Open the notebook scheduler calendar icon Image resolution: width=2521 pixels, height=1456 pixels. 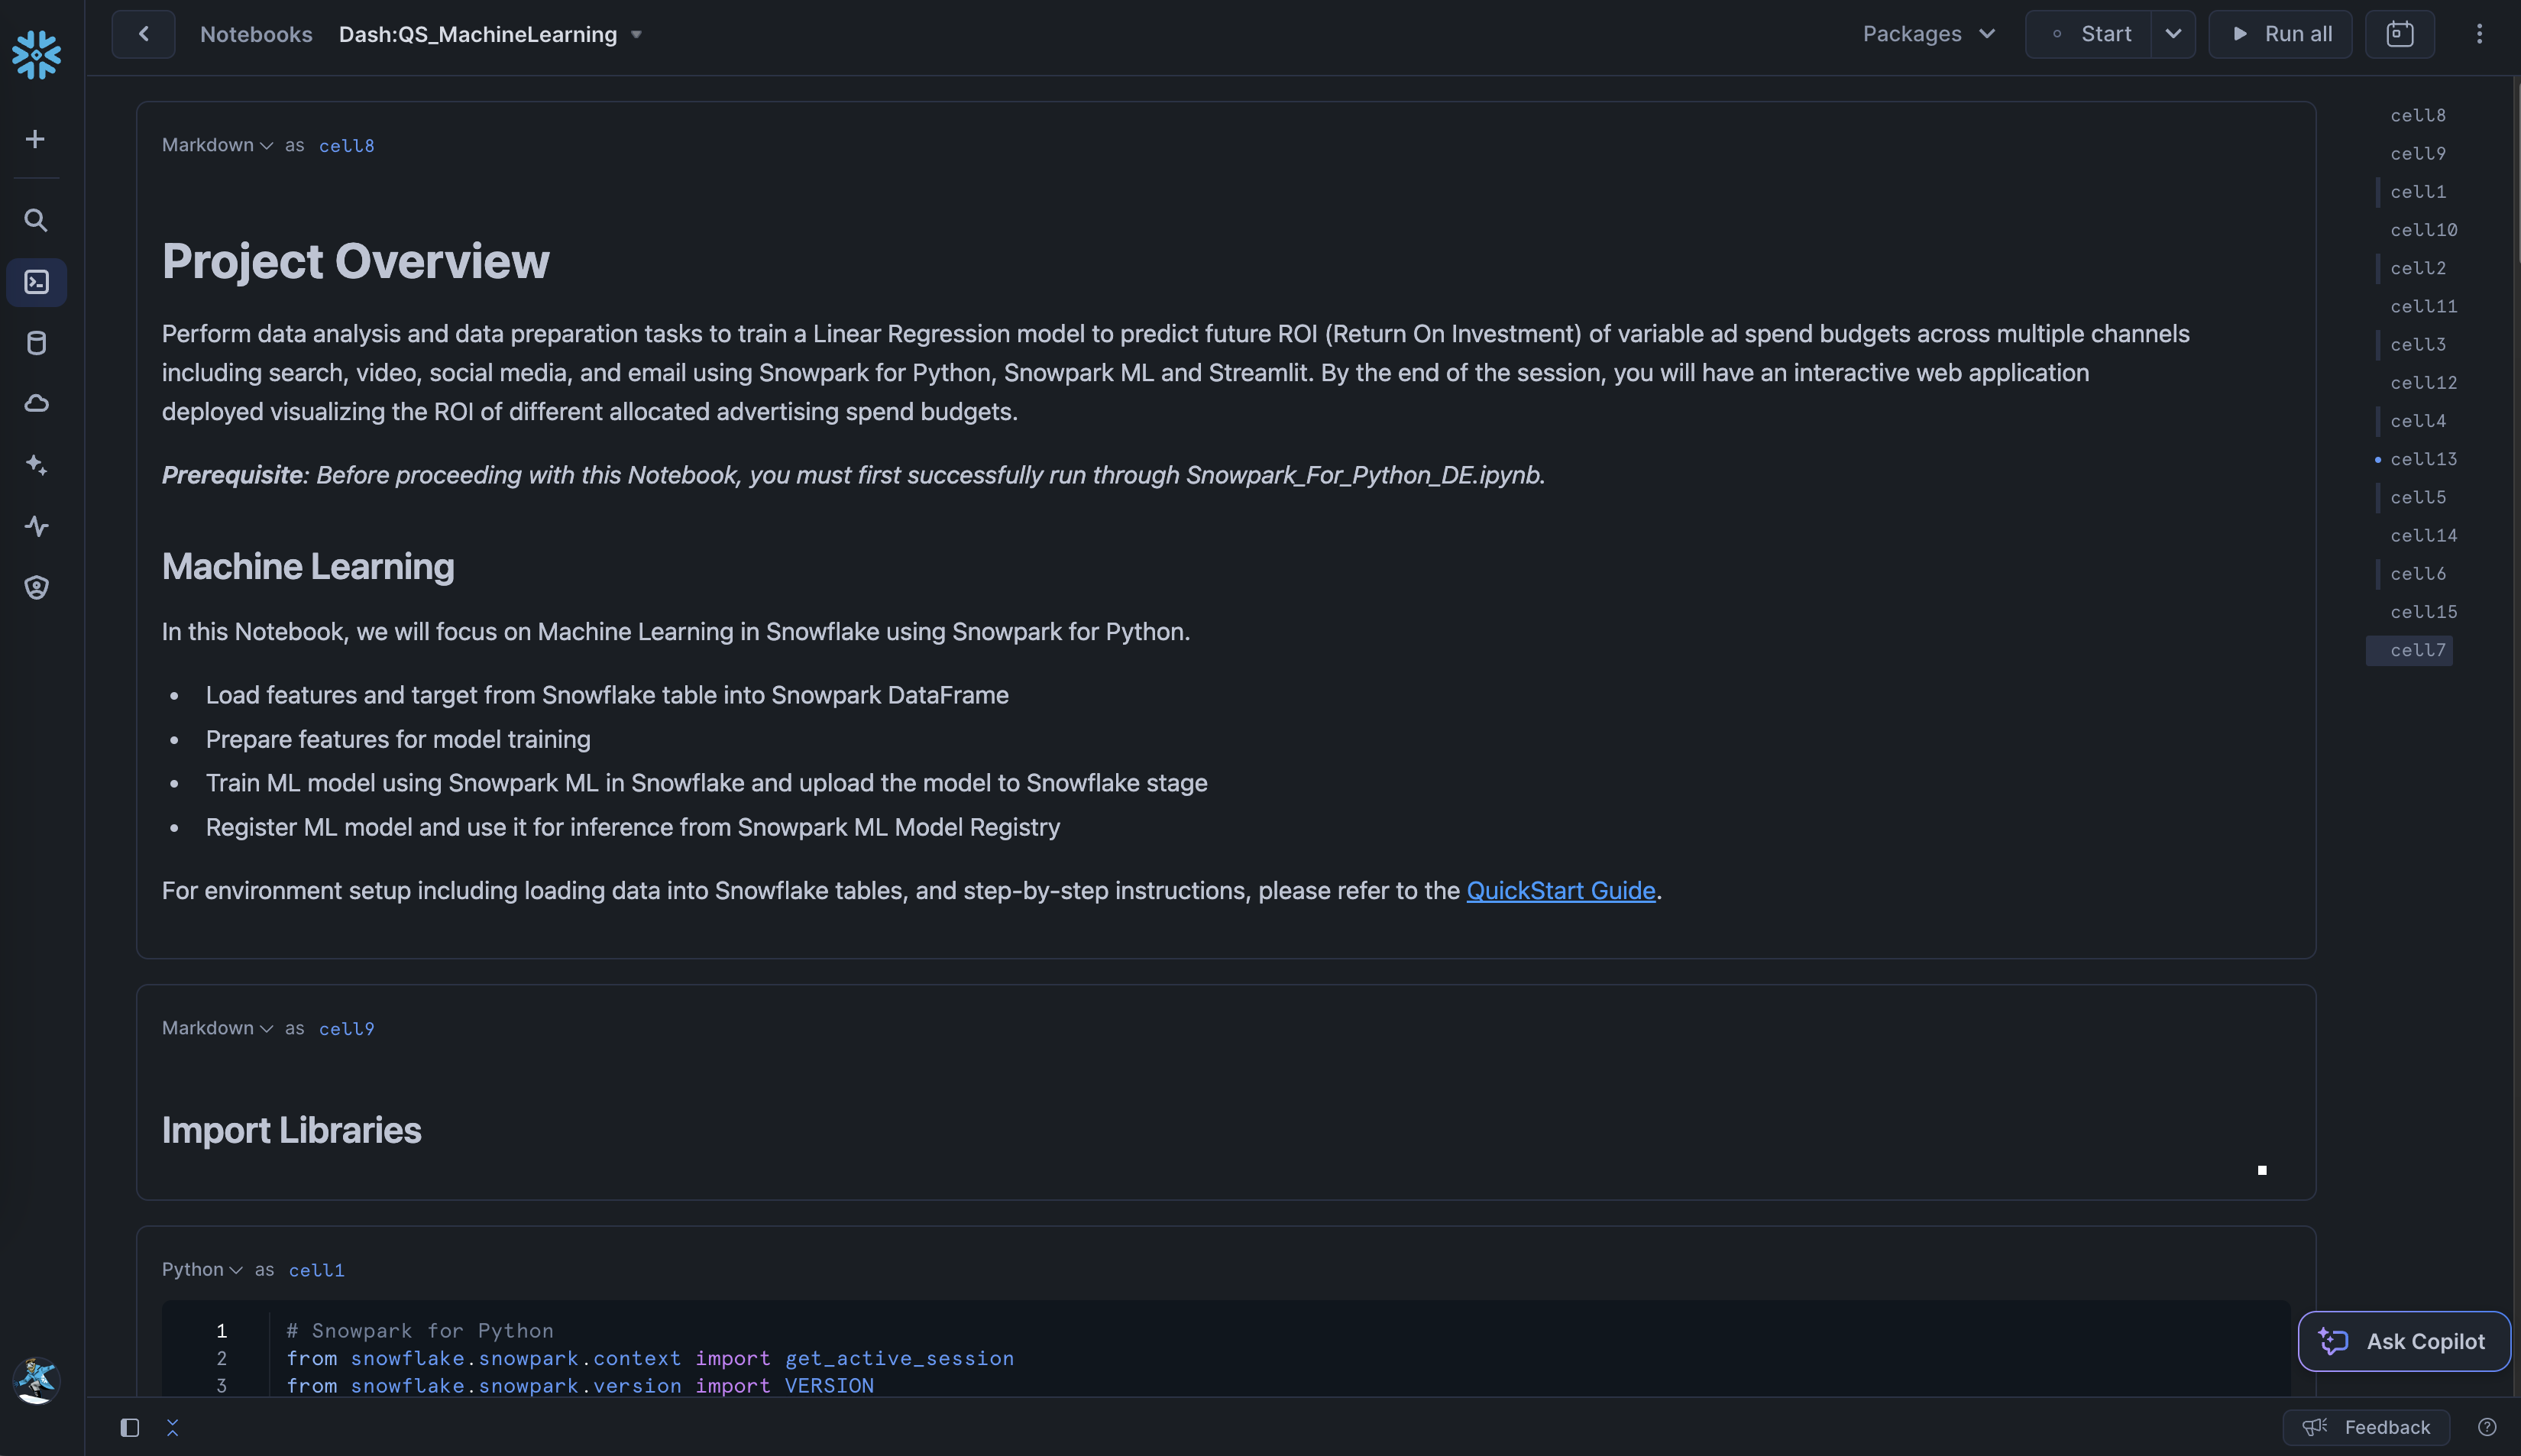coord(2399,34)
